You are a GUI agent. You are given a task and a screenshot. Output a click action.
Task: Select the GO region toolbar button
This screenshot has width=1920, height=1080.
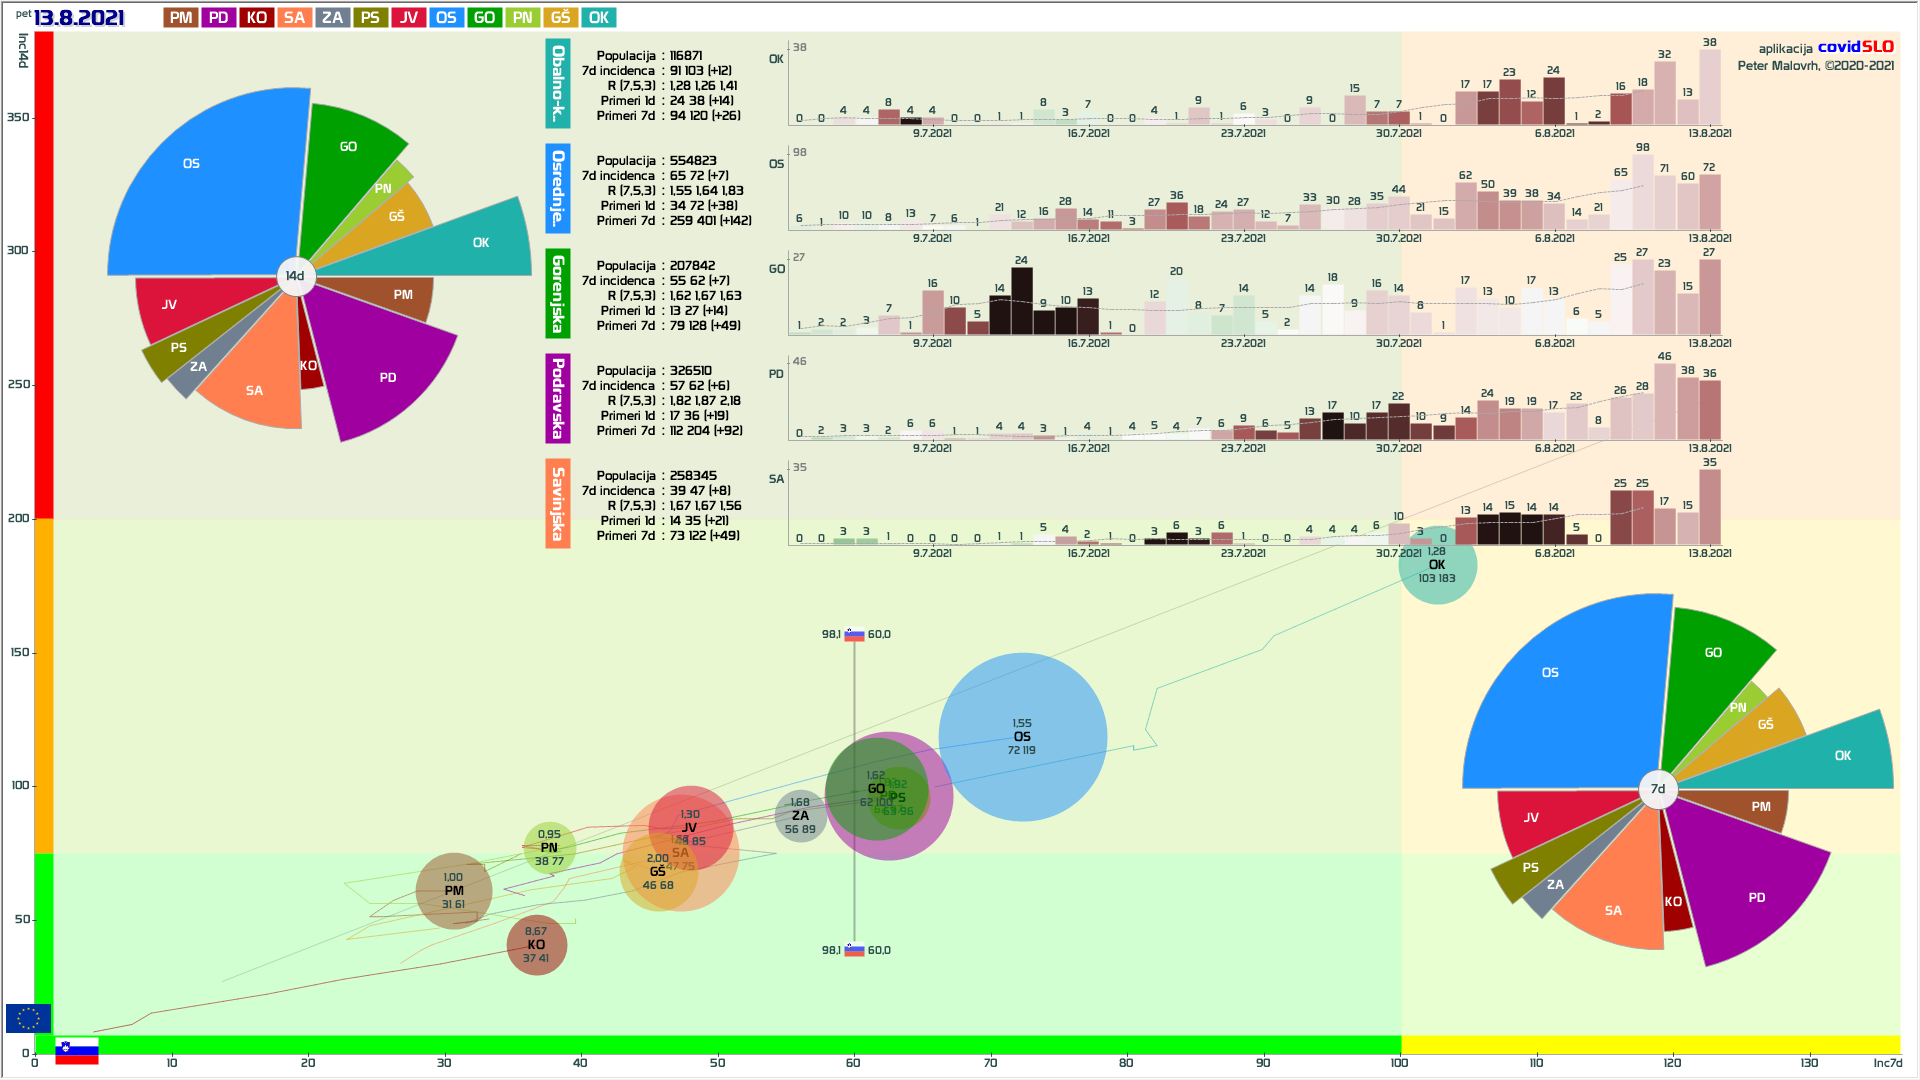tap(484, 17)
